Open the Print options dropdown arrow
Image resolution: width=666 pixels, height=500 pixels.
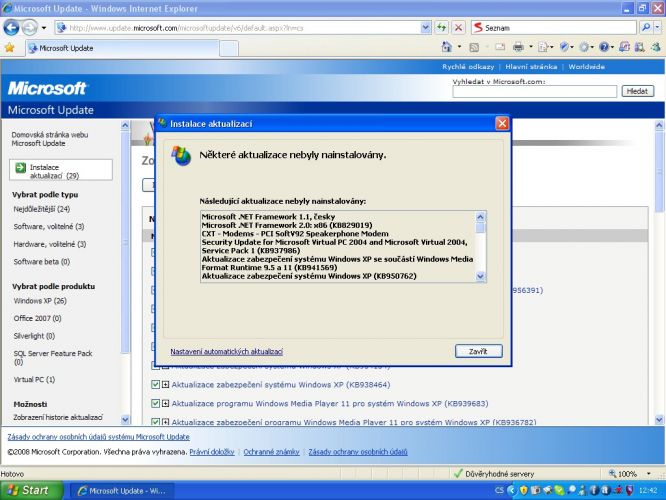(531, 47)
